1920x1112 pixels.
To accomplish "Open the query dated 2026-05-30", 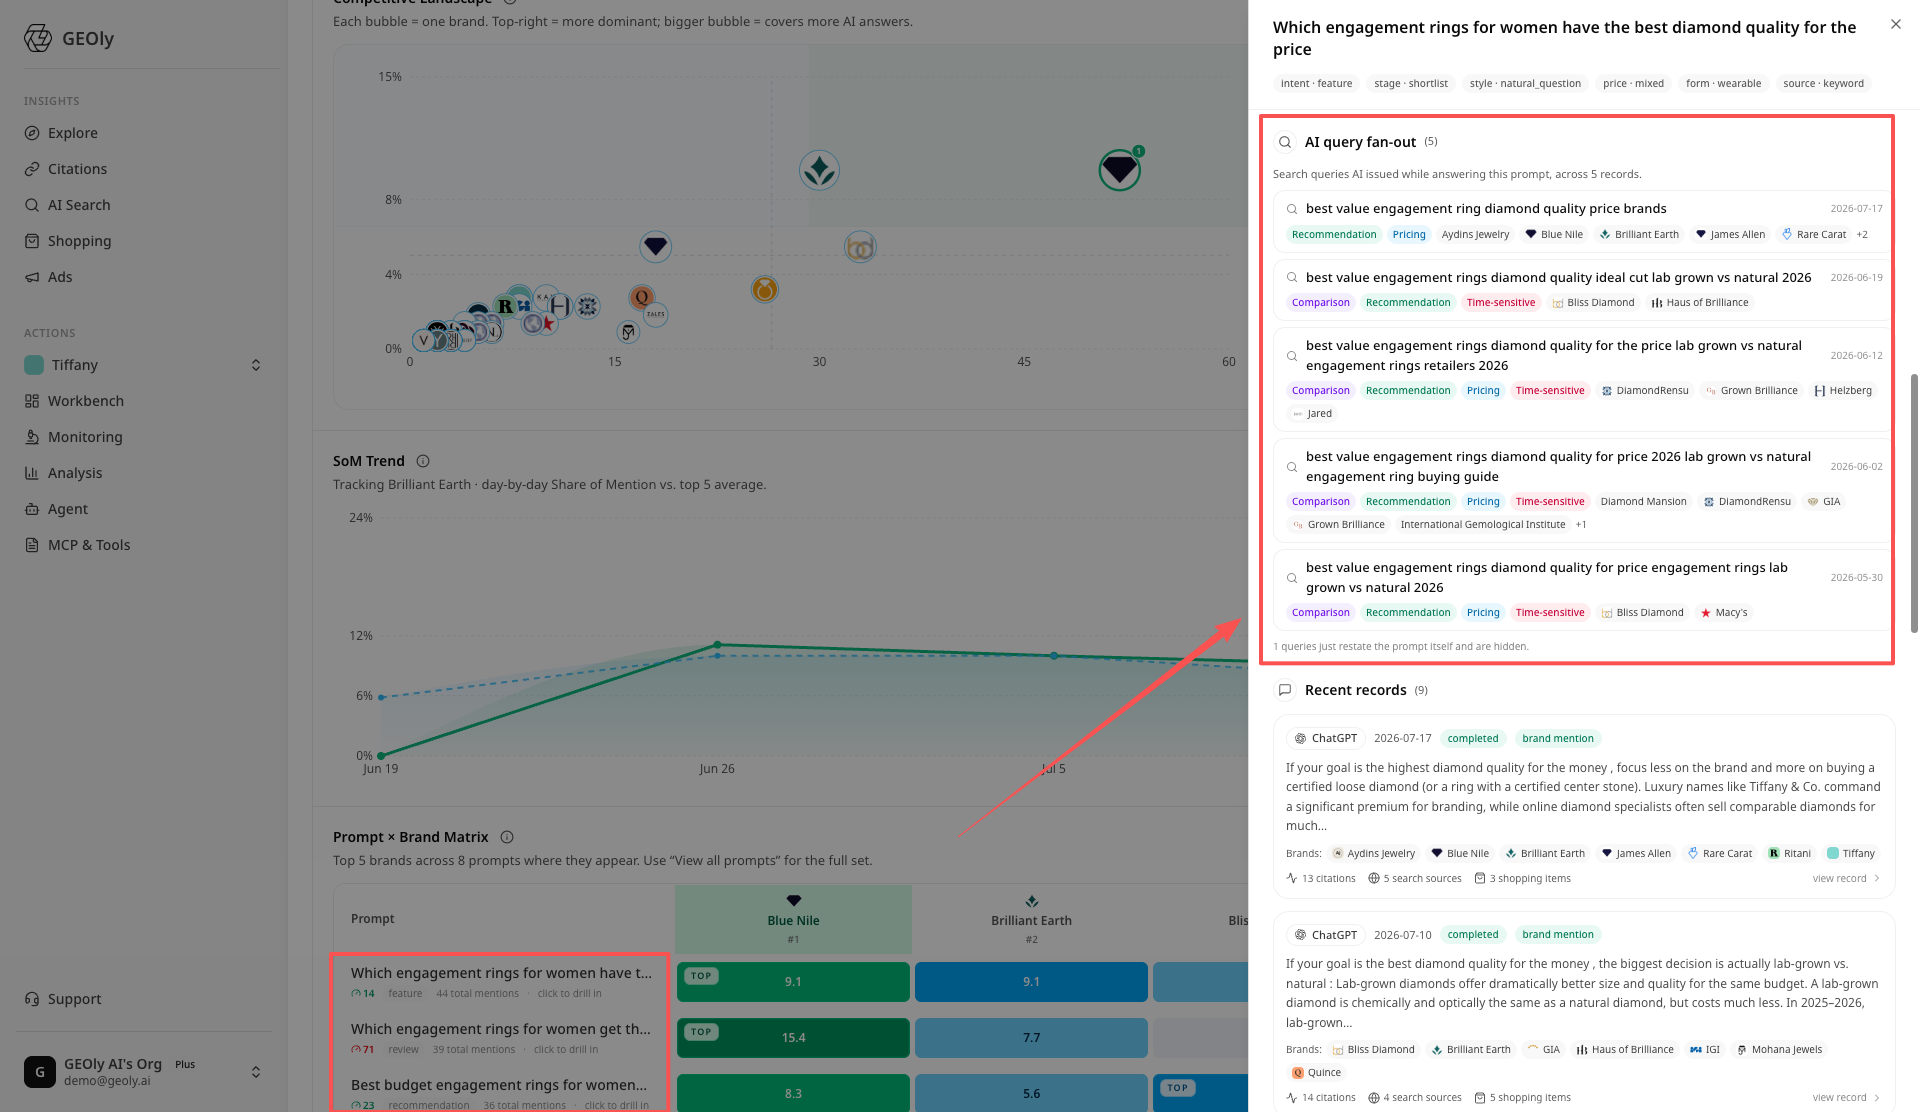I will pos(1583,590).
